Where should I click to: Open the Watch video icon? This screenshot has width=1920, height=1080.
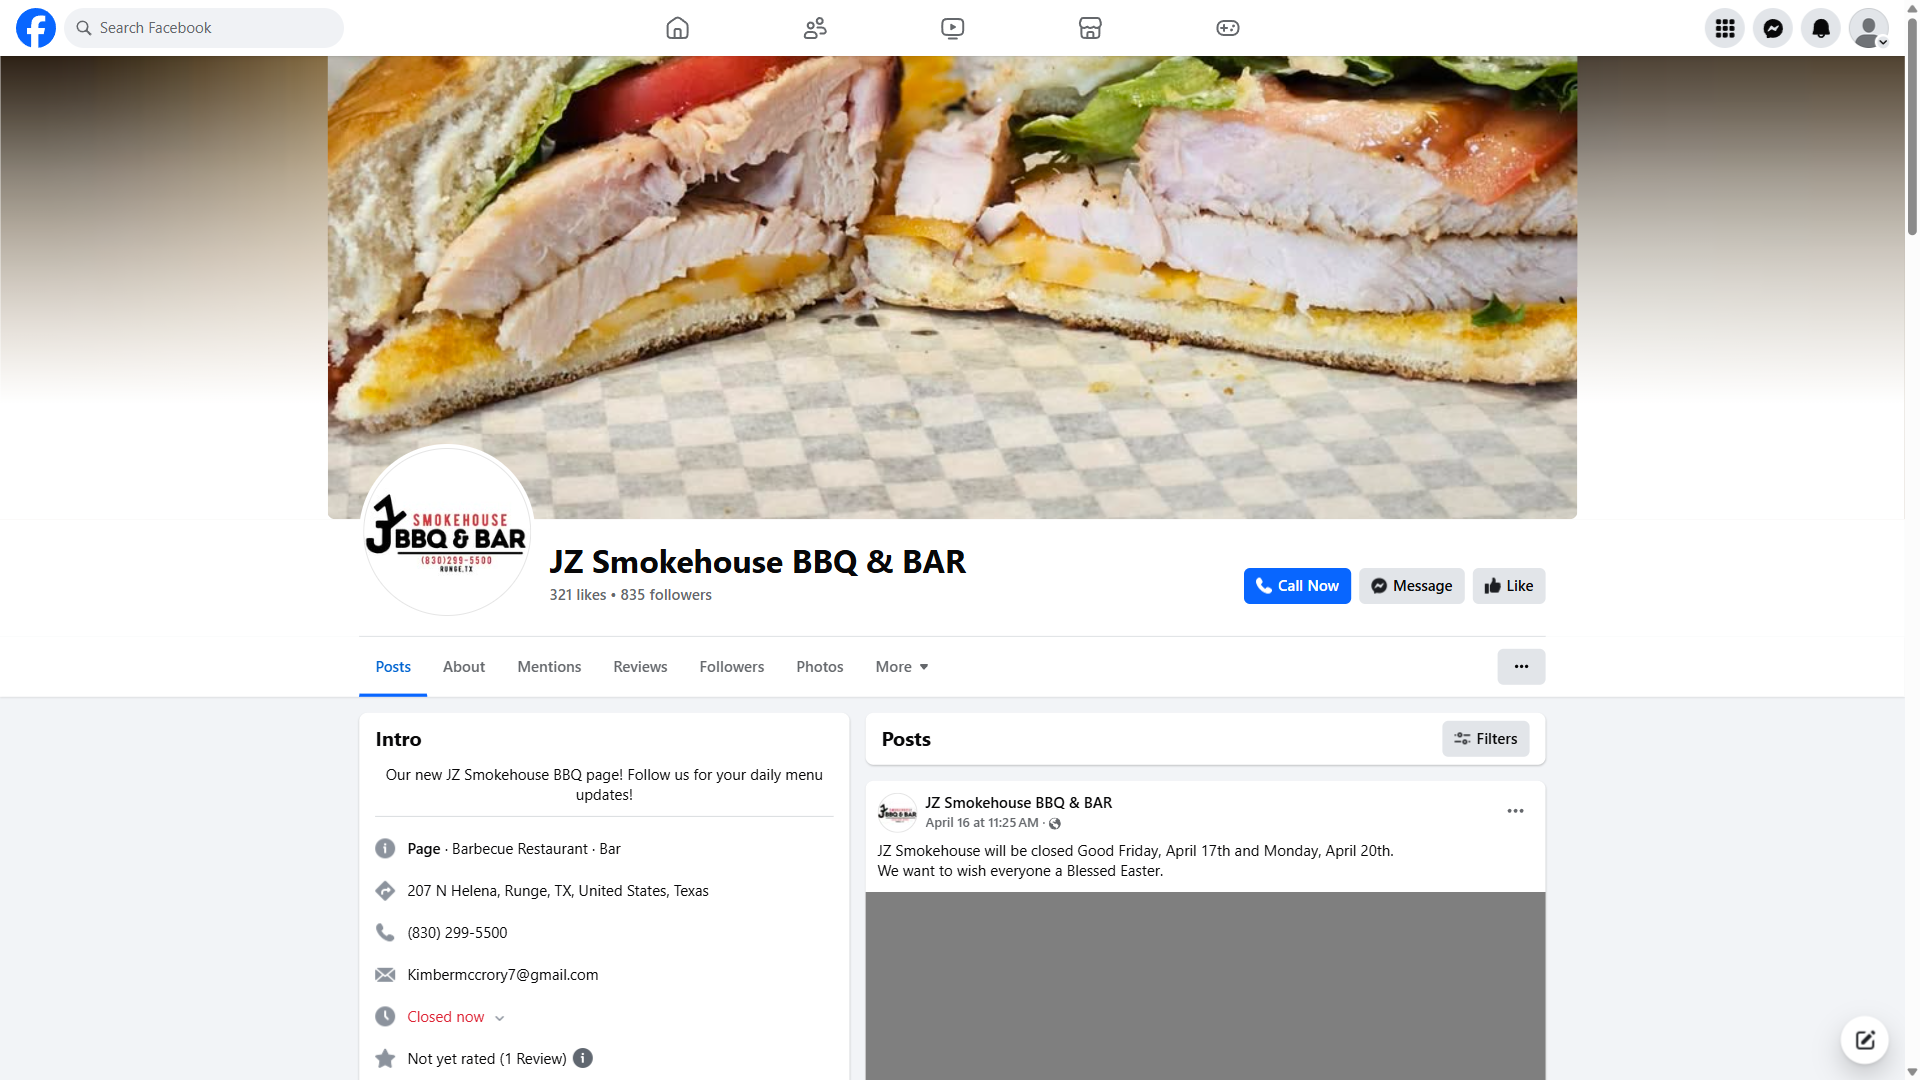952,28
